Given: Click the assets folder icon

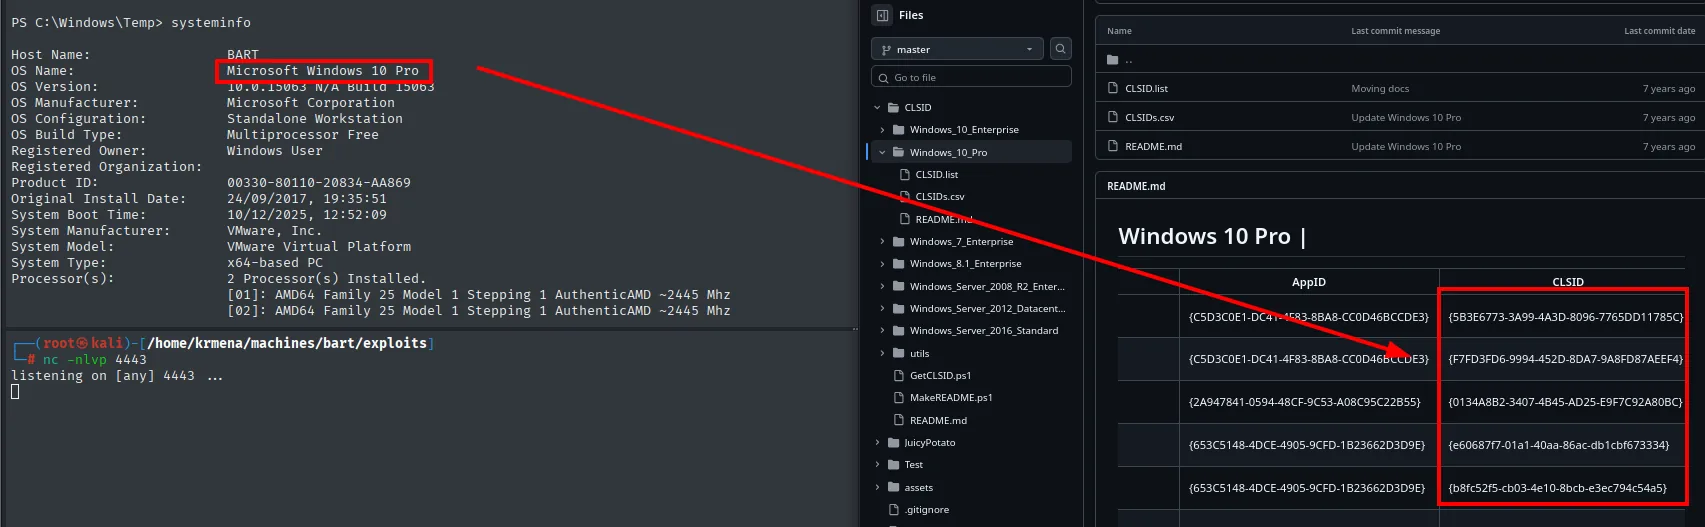Looking at the screenshot, I should [x=894, y=487].
